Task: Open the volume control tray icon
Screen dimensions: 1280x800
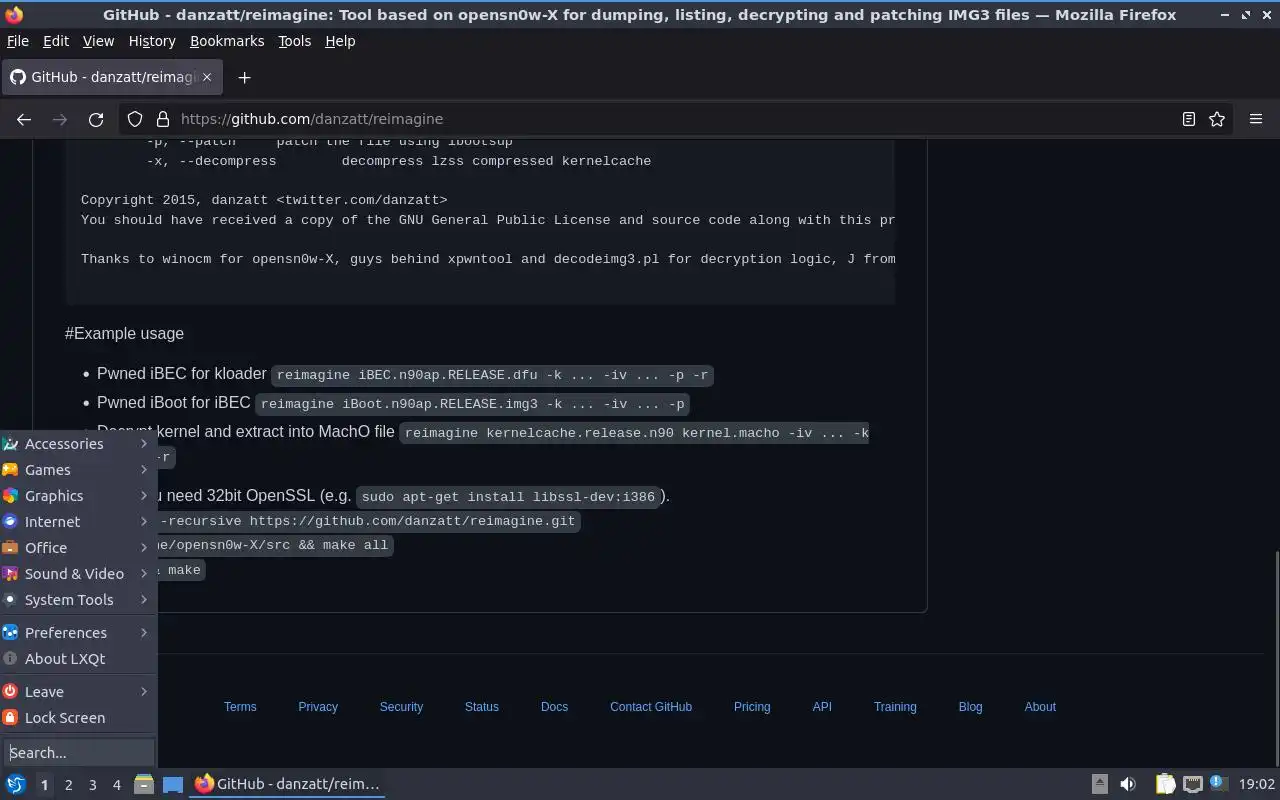Action: (1128, 784)
